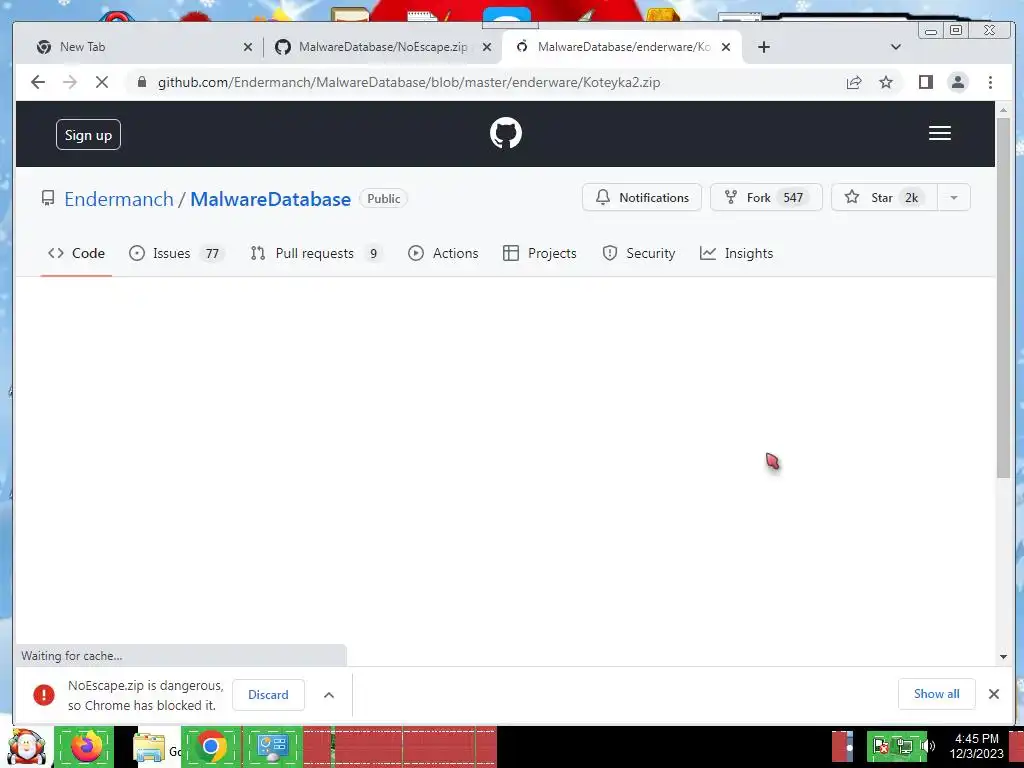
Task: Open the Code tab
Action: click(76, 253)
